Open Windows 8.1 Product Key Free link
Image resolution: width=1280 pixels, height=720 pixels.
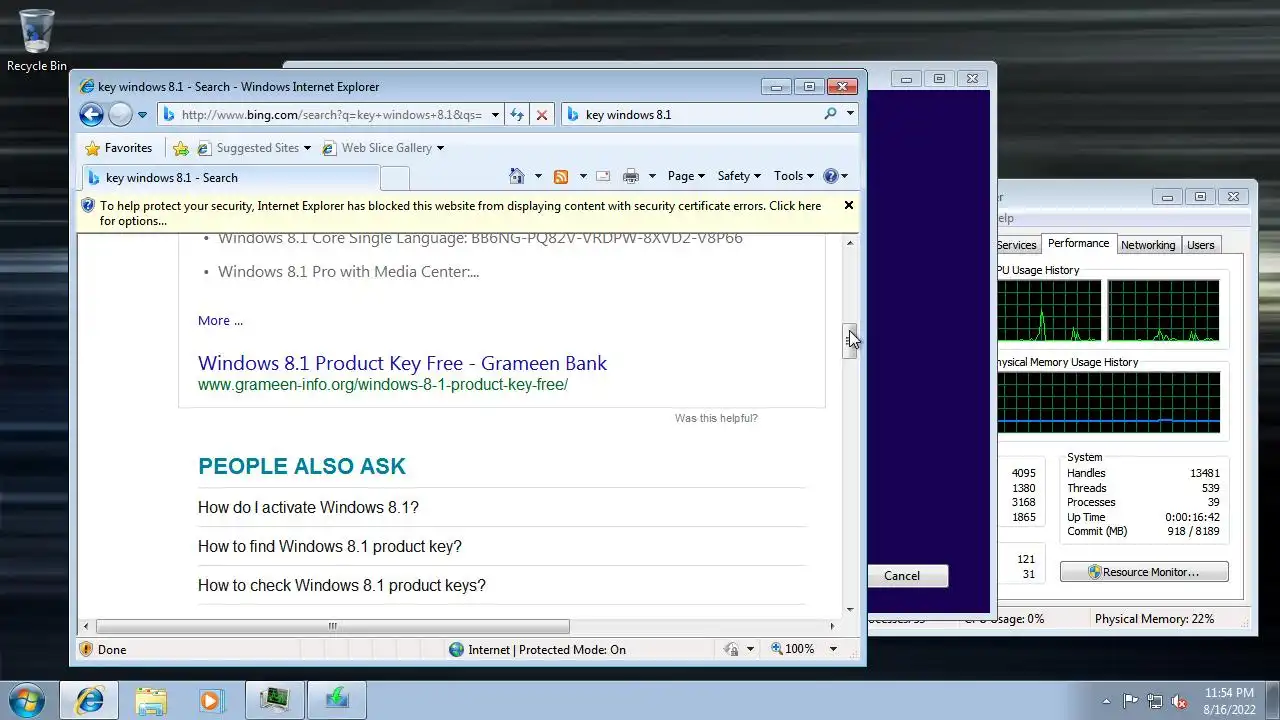coord(402,363)
